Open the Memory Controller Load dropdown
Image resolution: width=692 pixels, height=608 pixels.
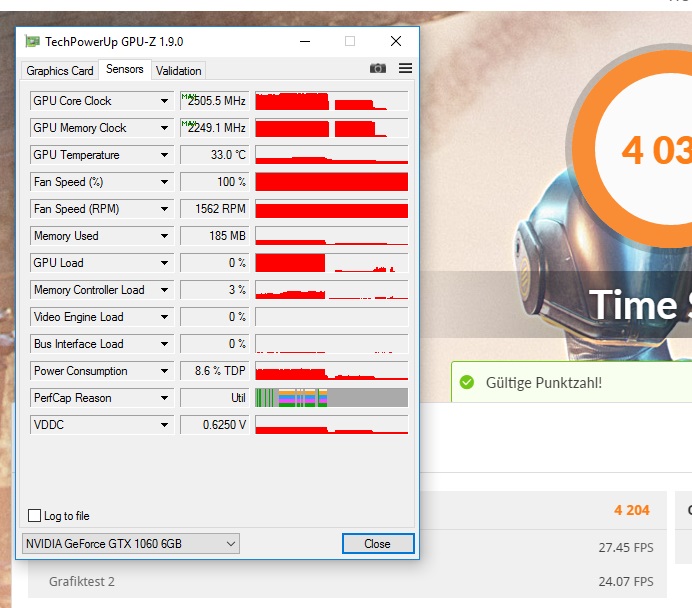(x=164, y=290)
